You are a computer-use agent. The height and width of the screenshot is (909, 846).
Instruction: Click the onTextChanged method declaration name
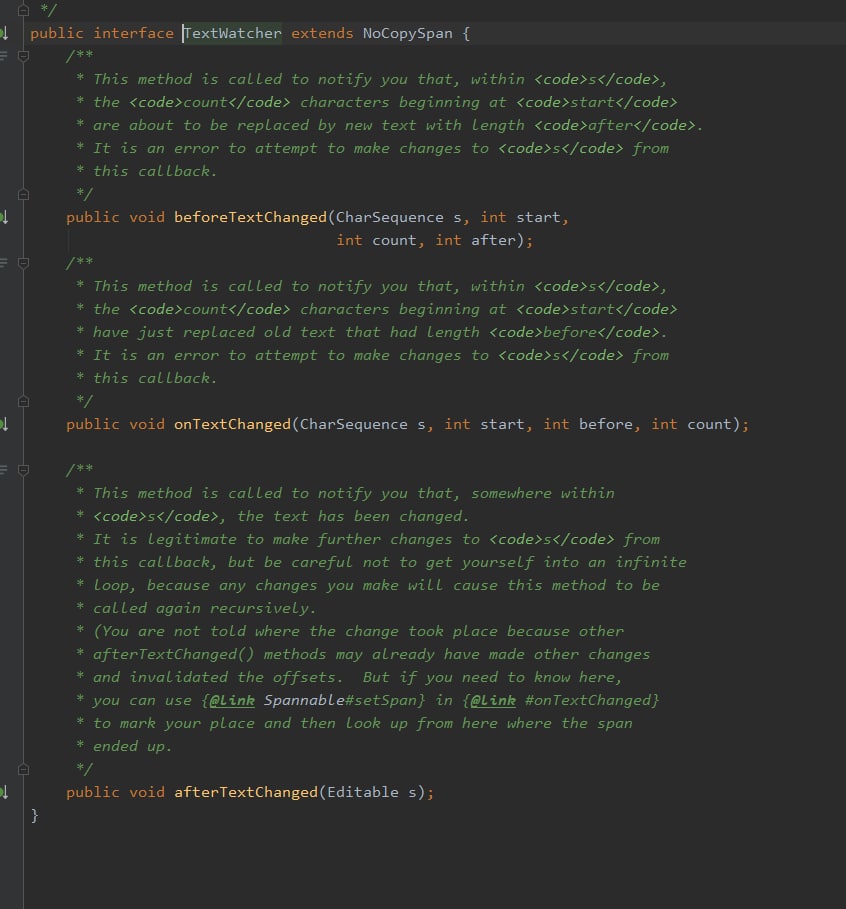(233, 424)
